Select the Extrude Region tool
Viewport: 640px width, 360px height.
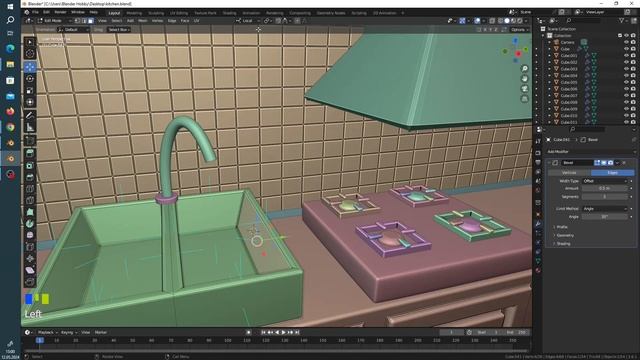(x=30, y=153)
